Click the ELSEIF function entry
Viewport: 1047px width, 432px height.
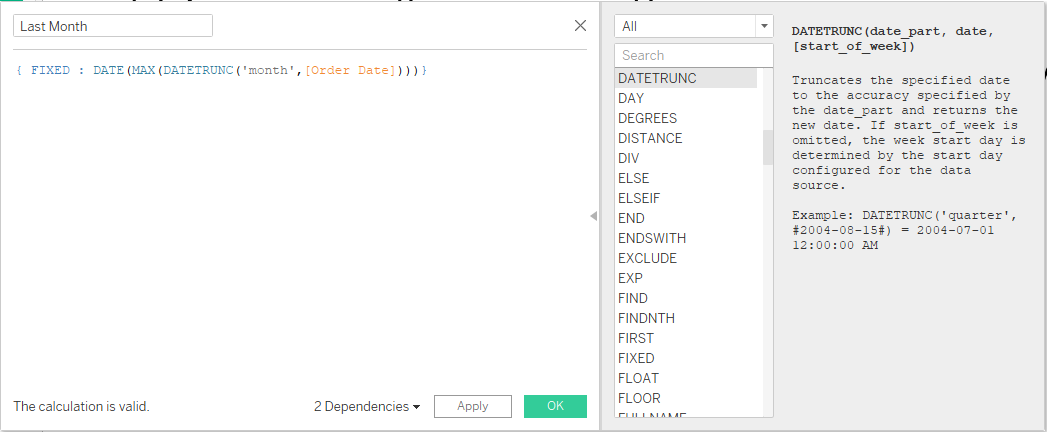pyautogui.click(x=638, y=198)
